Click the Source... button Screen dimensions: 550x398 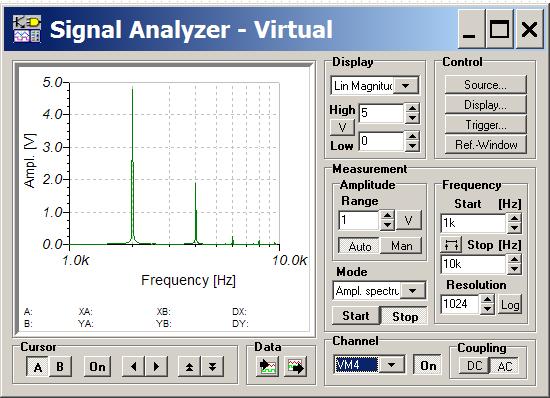485,85
